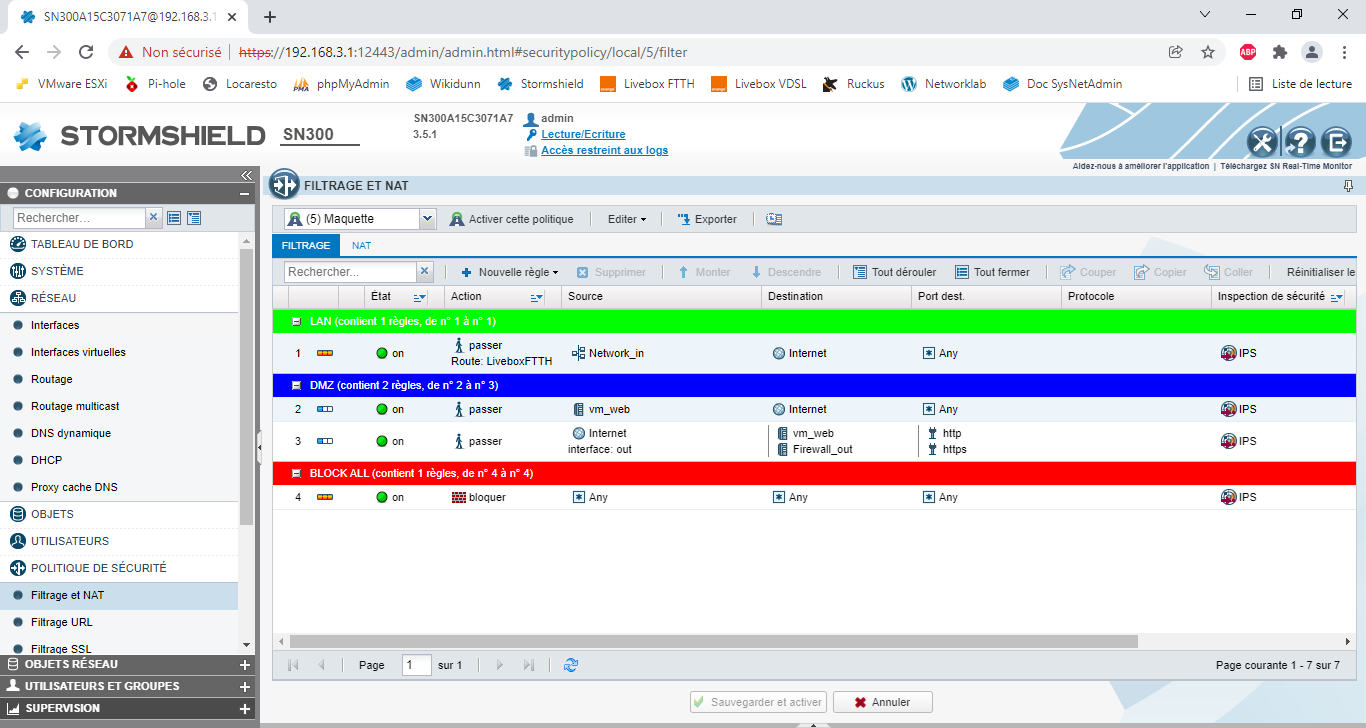
Task: Open the help question mark icon
Action: [1299, 143]
